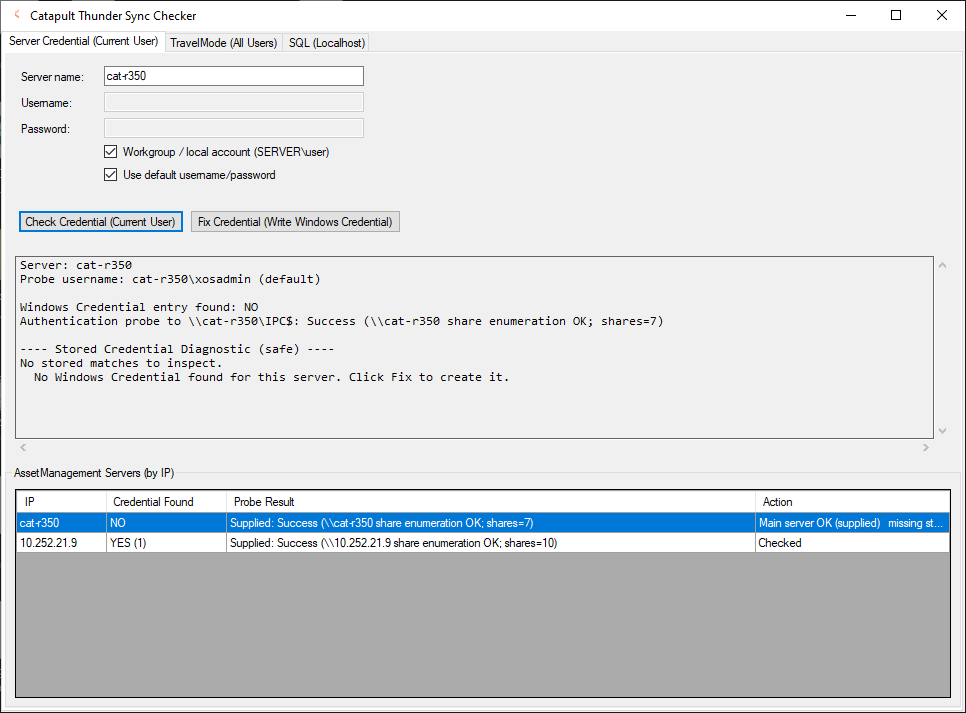The image size is (966, 713).
Task: Click the 'Probe username' log line
Action: pos(170,279)
